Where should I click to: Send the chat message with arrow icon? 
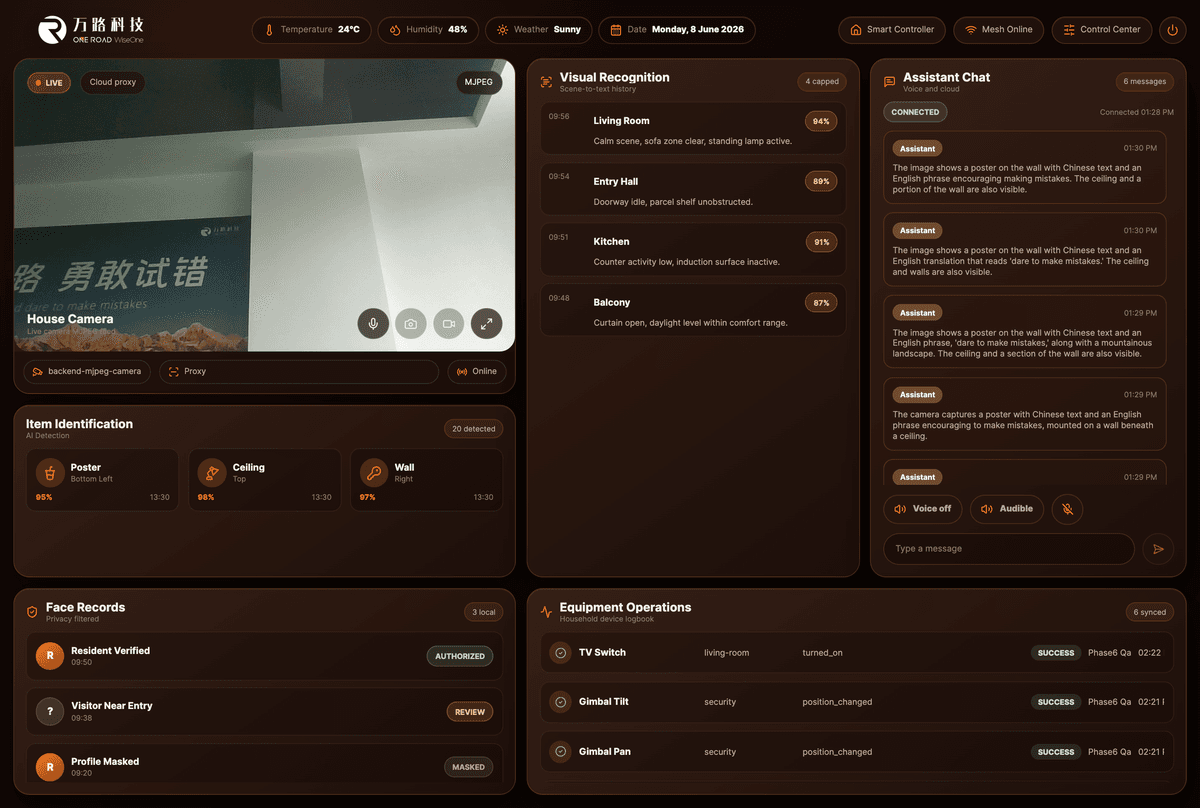[1158, 549]
